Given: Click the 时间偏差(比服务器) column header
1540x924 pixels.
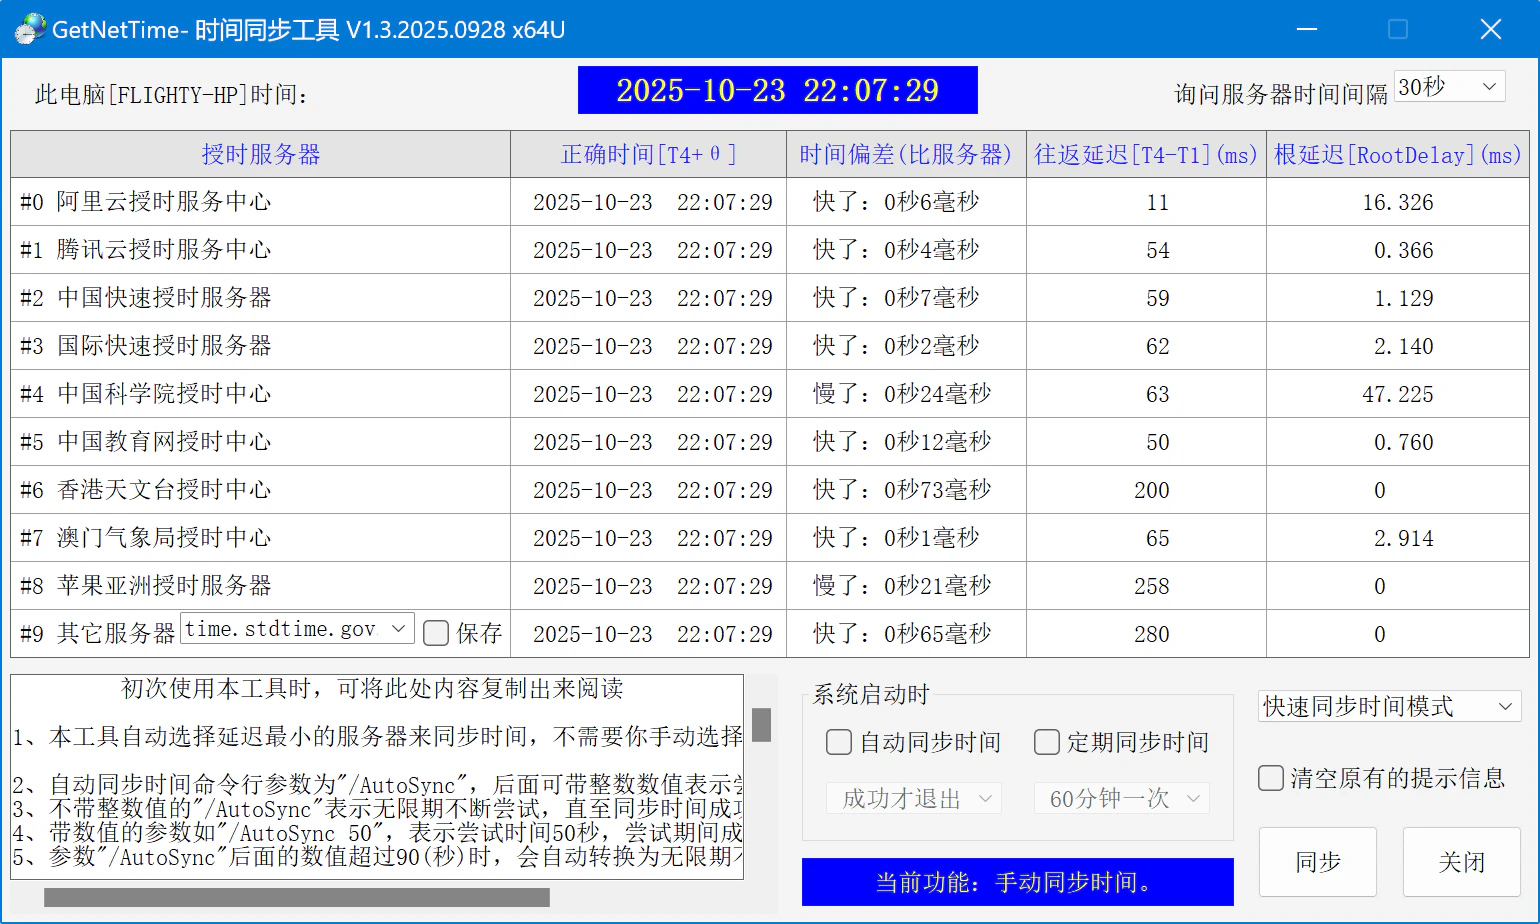Looking at the screenshot, I should pyautogui.click(x=905, y=154).
